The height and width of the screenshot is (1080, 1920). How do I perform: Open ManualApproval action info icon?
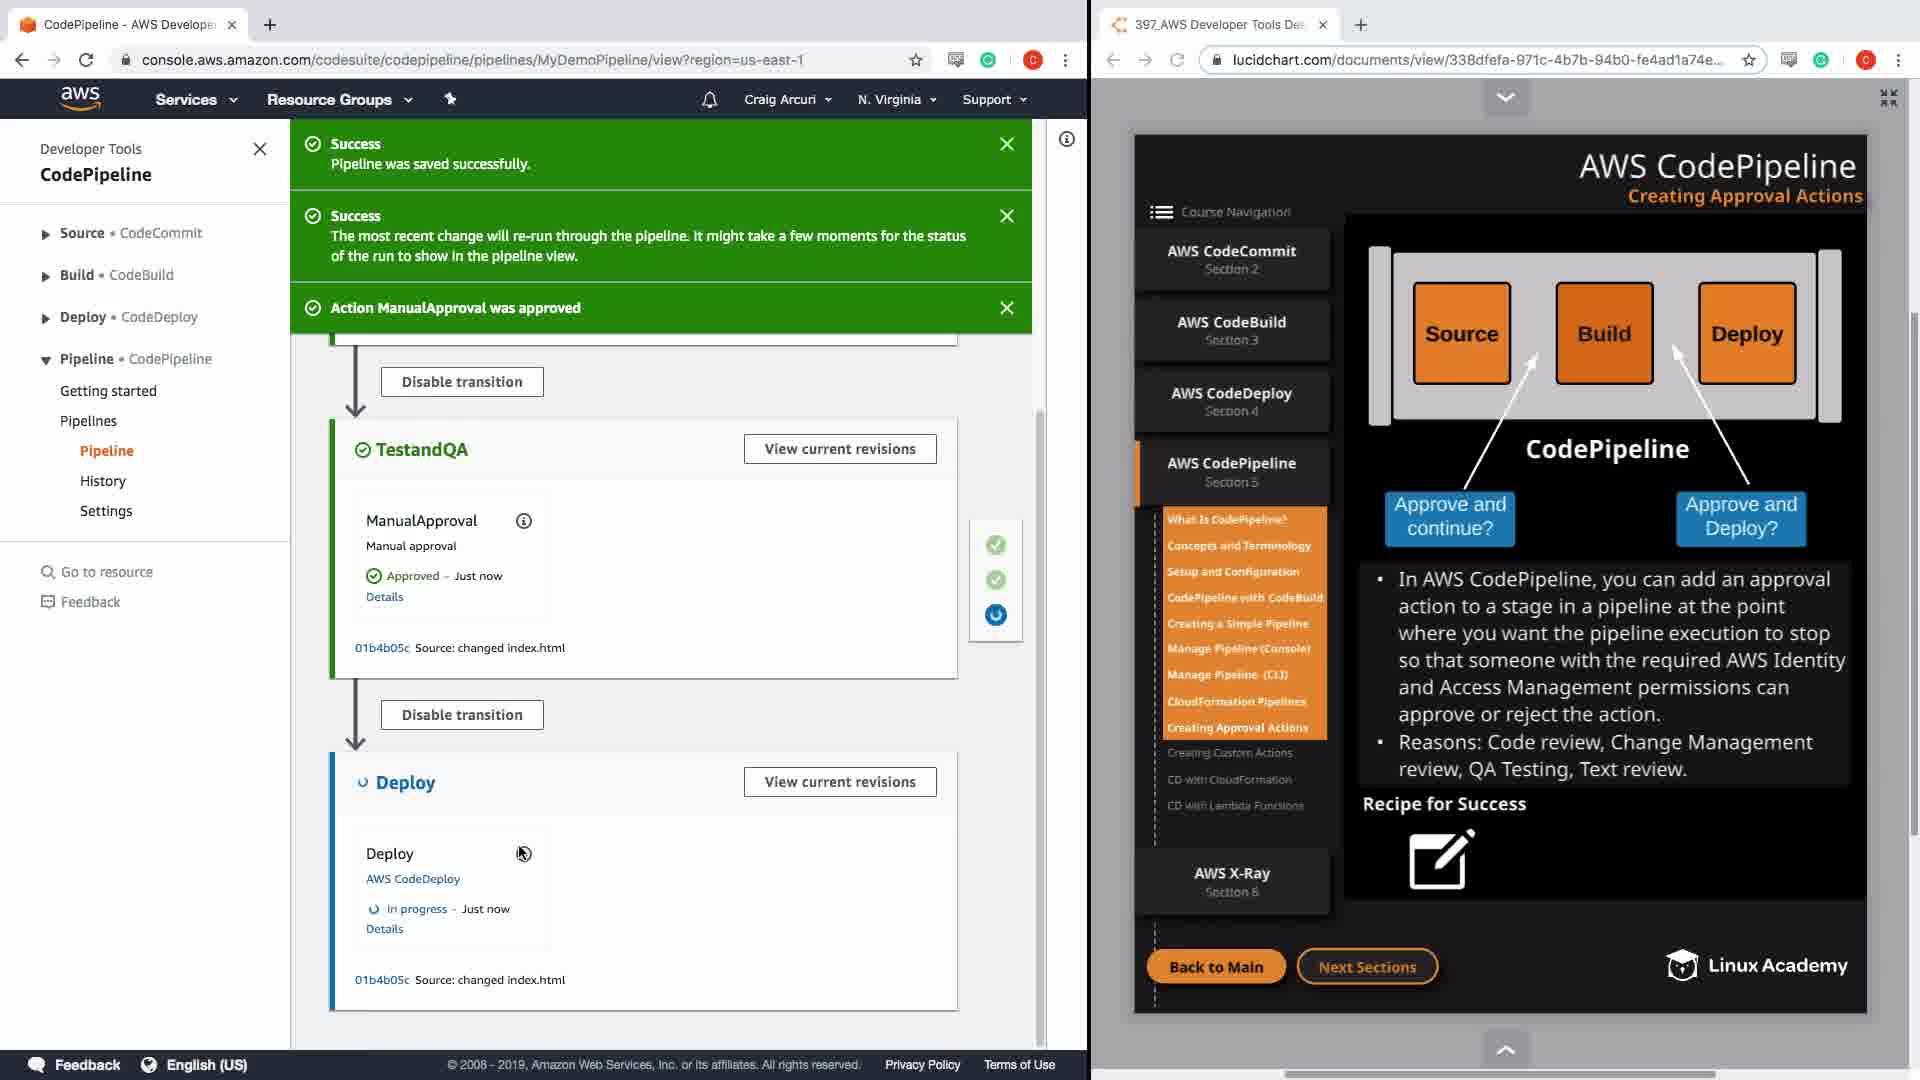(523, 521)
